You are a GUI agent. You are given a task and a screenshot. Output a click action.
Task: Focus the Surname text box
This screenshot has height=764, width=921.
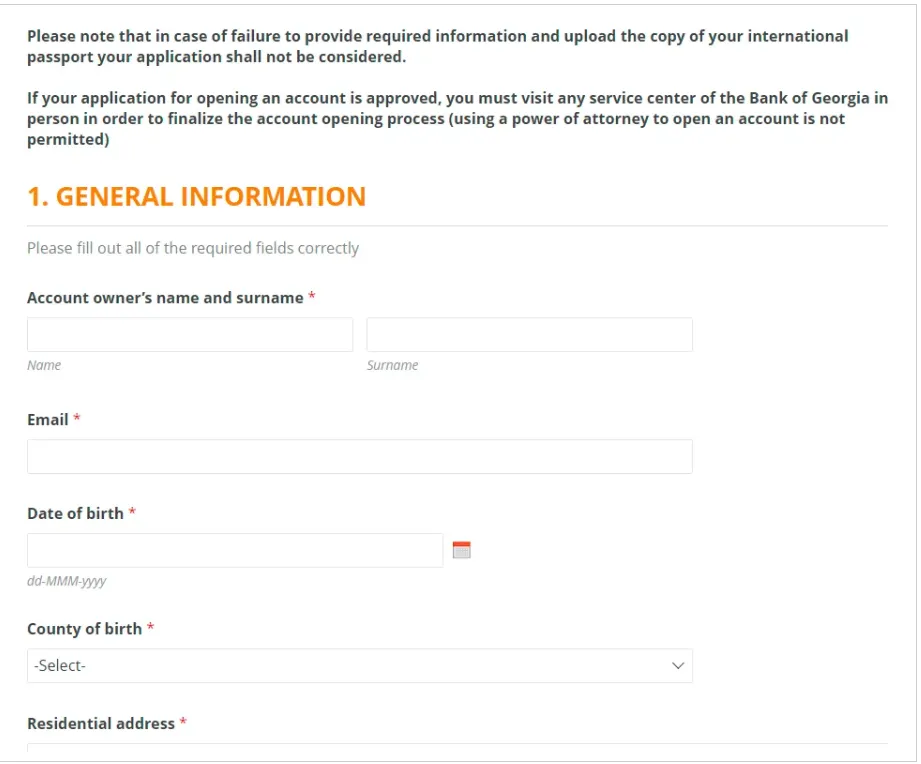[529, 335]
